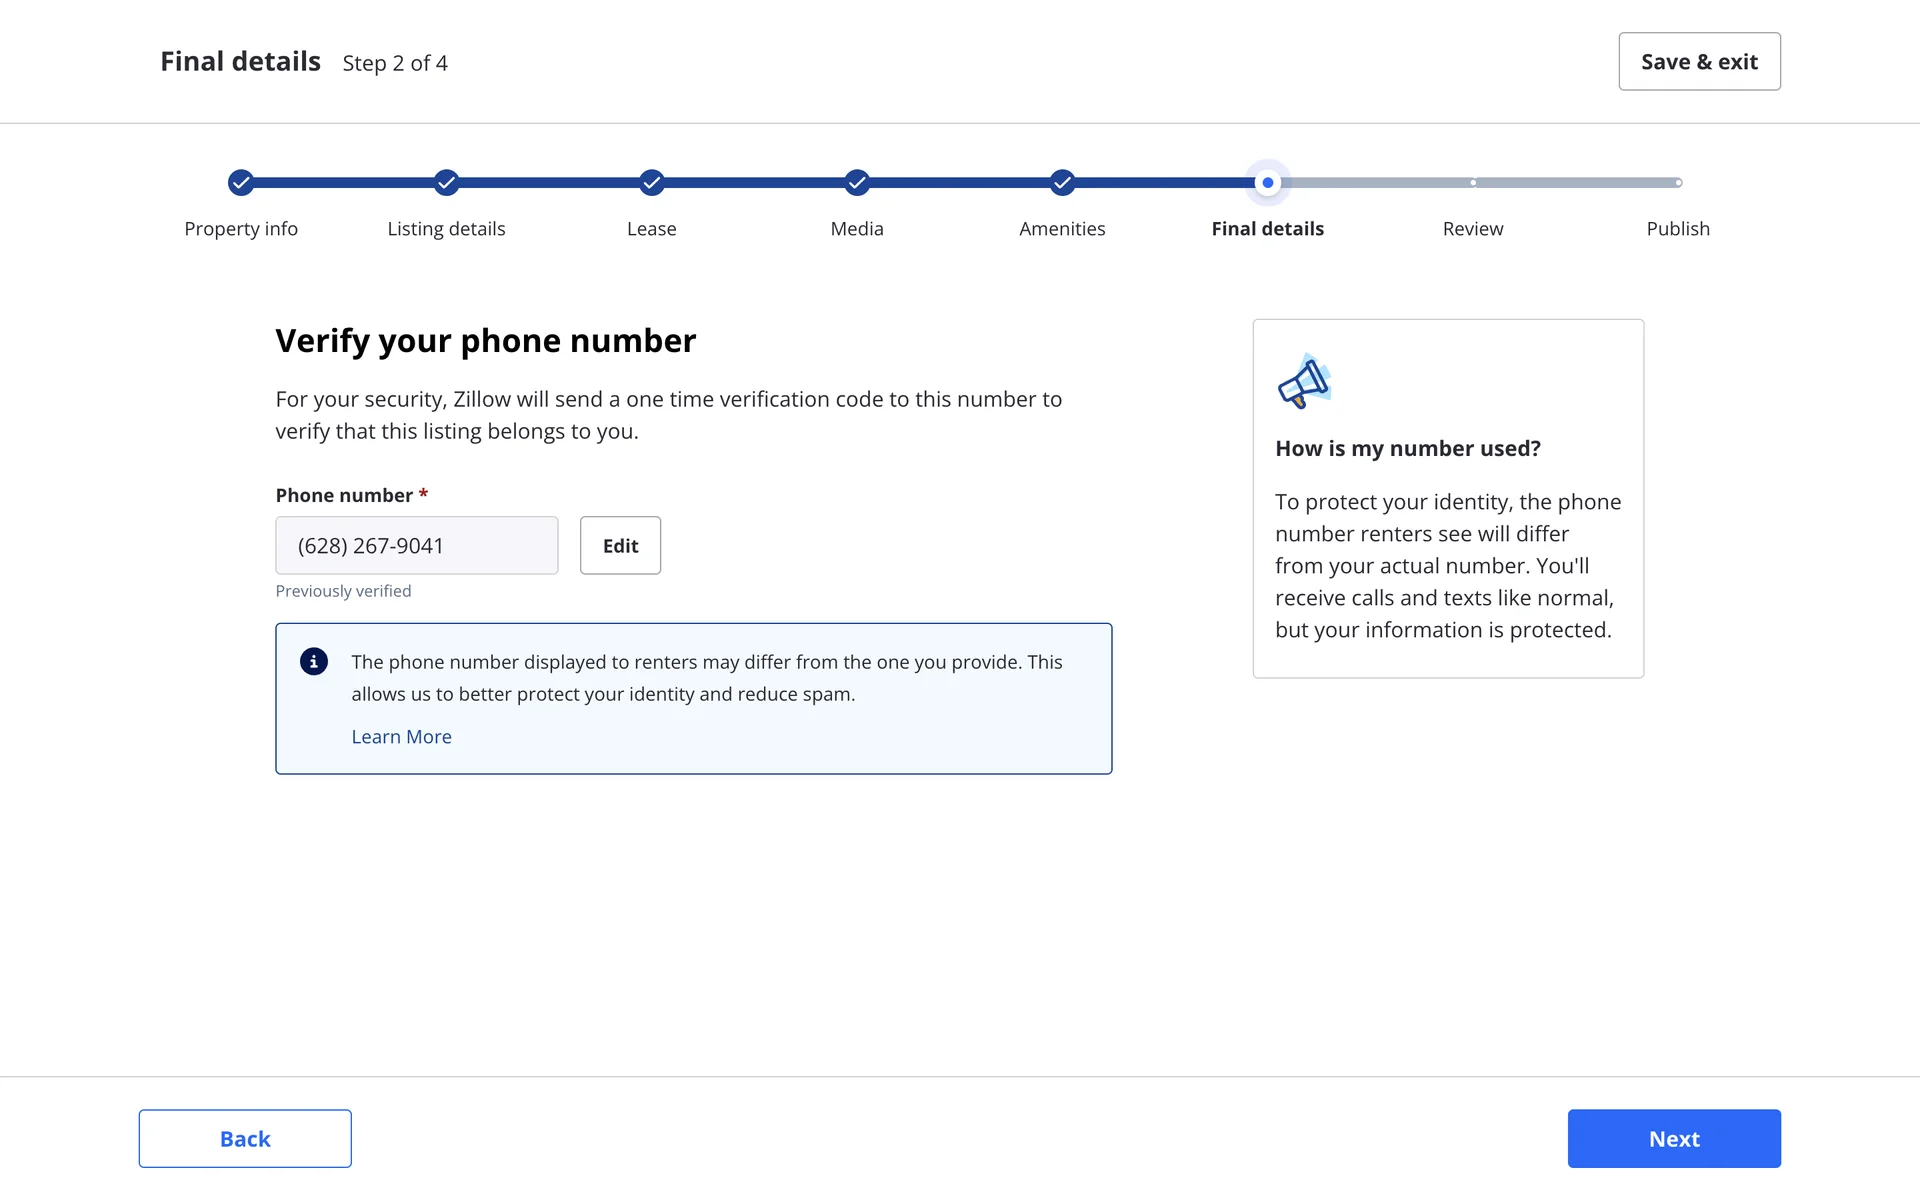1920x1200 pixels.
Task: Click the Property info checkmark step icon
Action: coord(241,182)
